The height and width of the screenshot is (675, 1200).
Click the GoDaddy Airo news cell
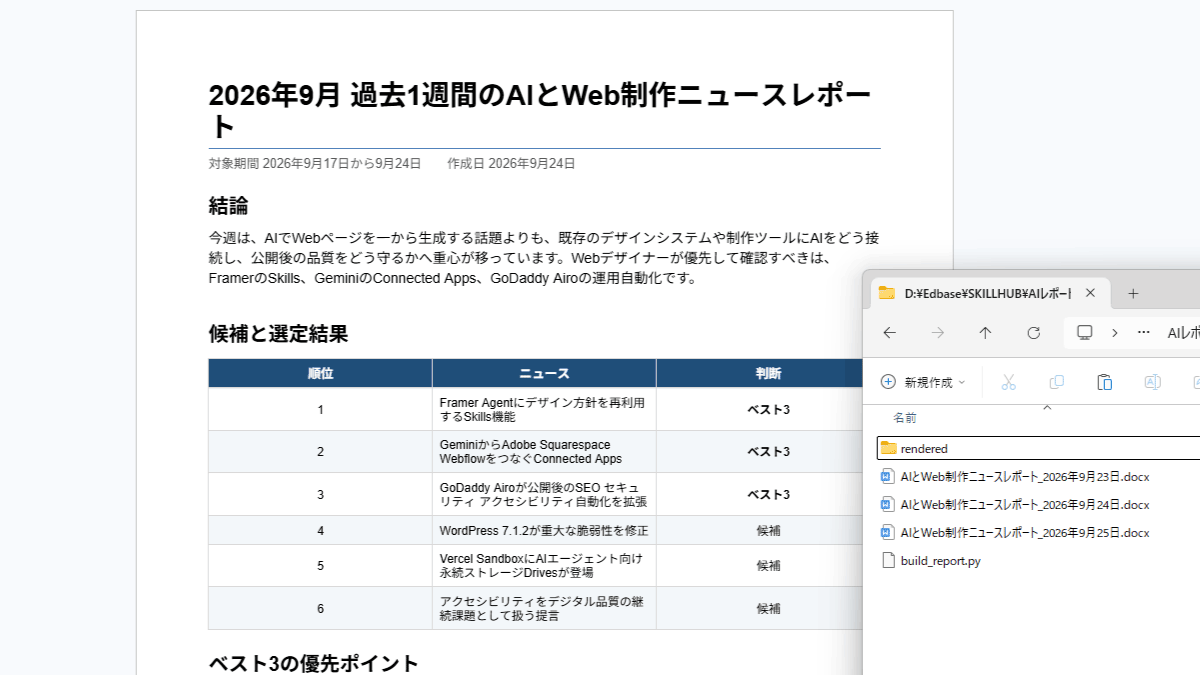[544, 494]
